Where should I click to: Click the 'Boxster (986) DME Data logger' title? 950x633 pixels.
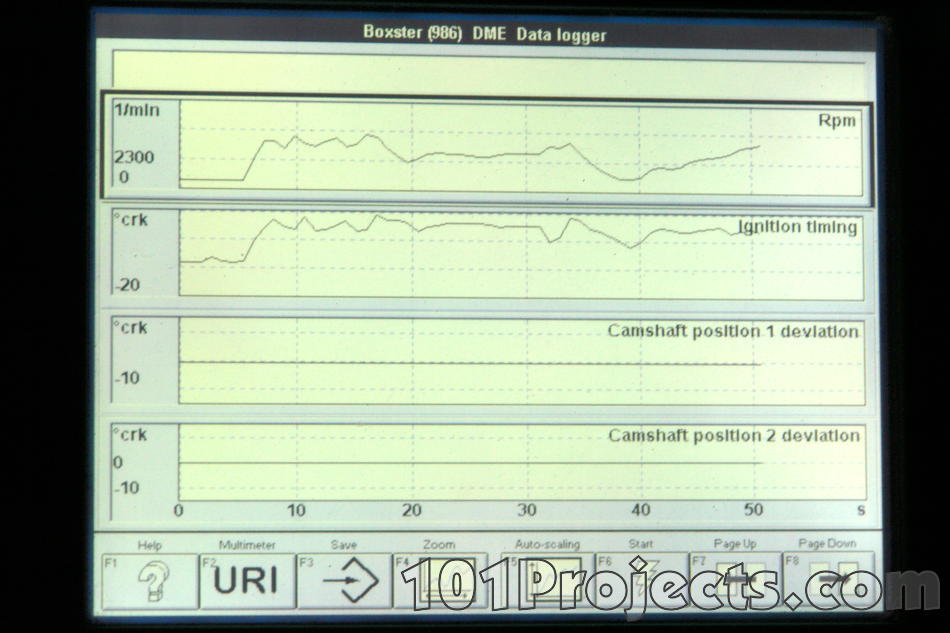pyautogui.click(x=485, y=33)
